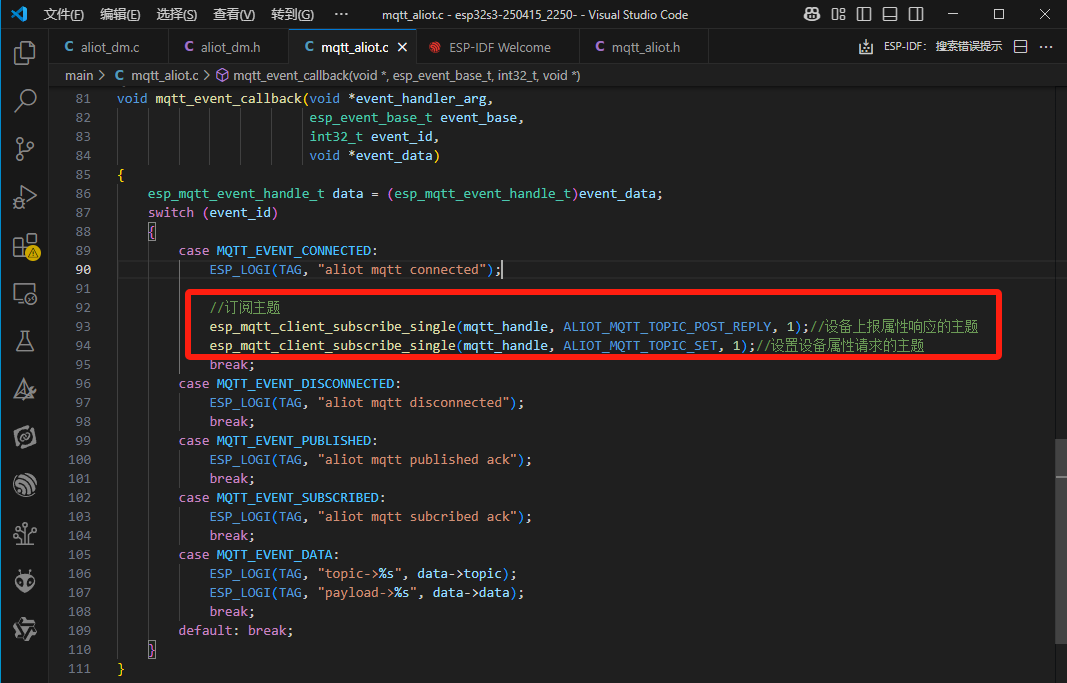1067x683 pixels.
Task: Open the Source Control view
Action: (24, 149)
